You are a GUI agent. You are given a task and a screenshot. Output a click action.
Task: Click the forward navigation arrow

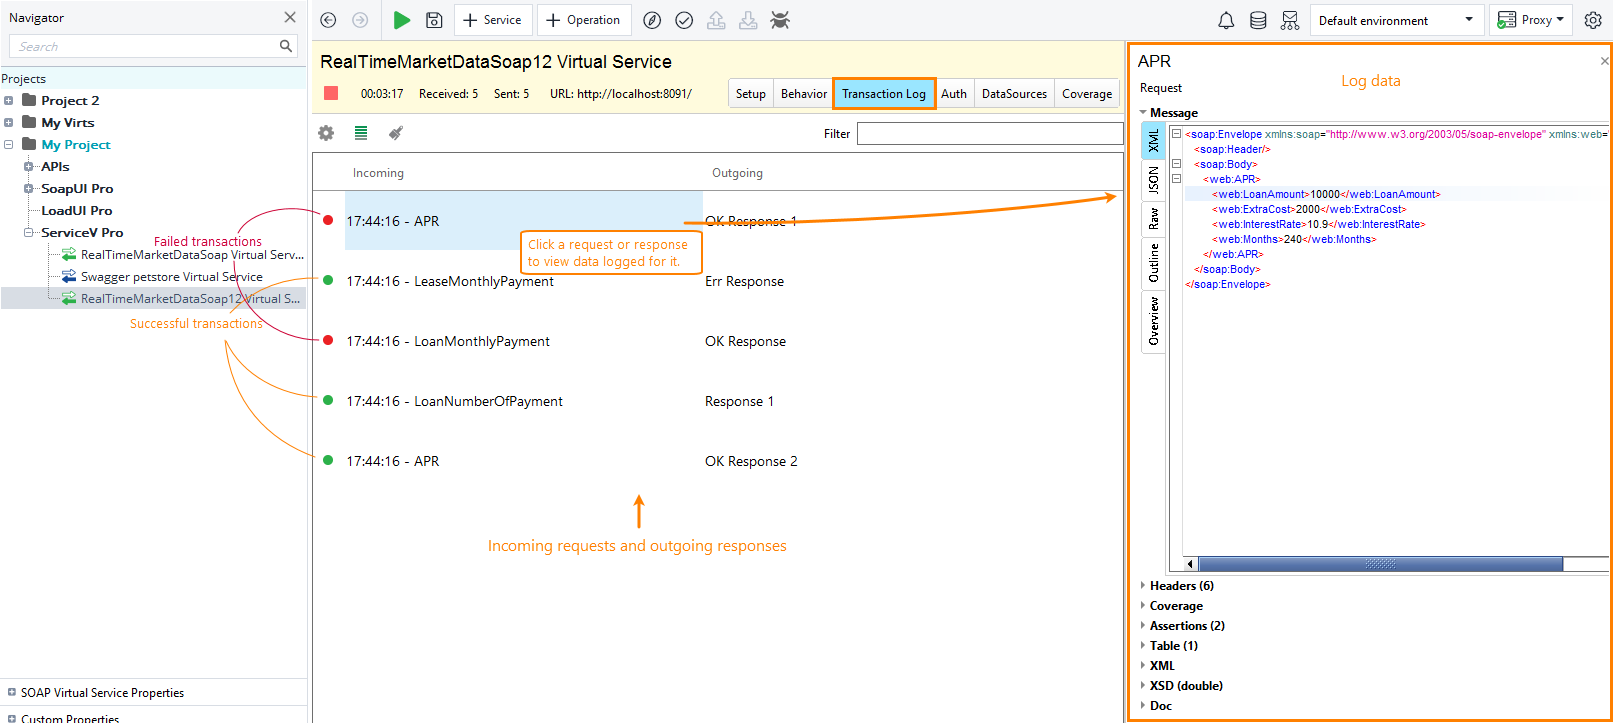coord(360,20)
